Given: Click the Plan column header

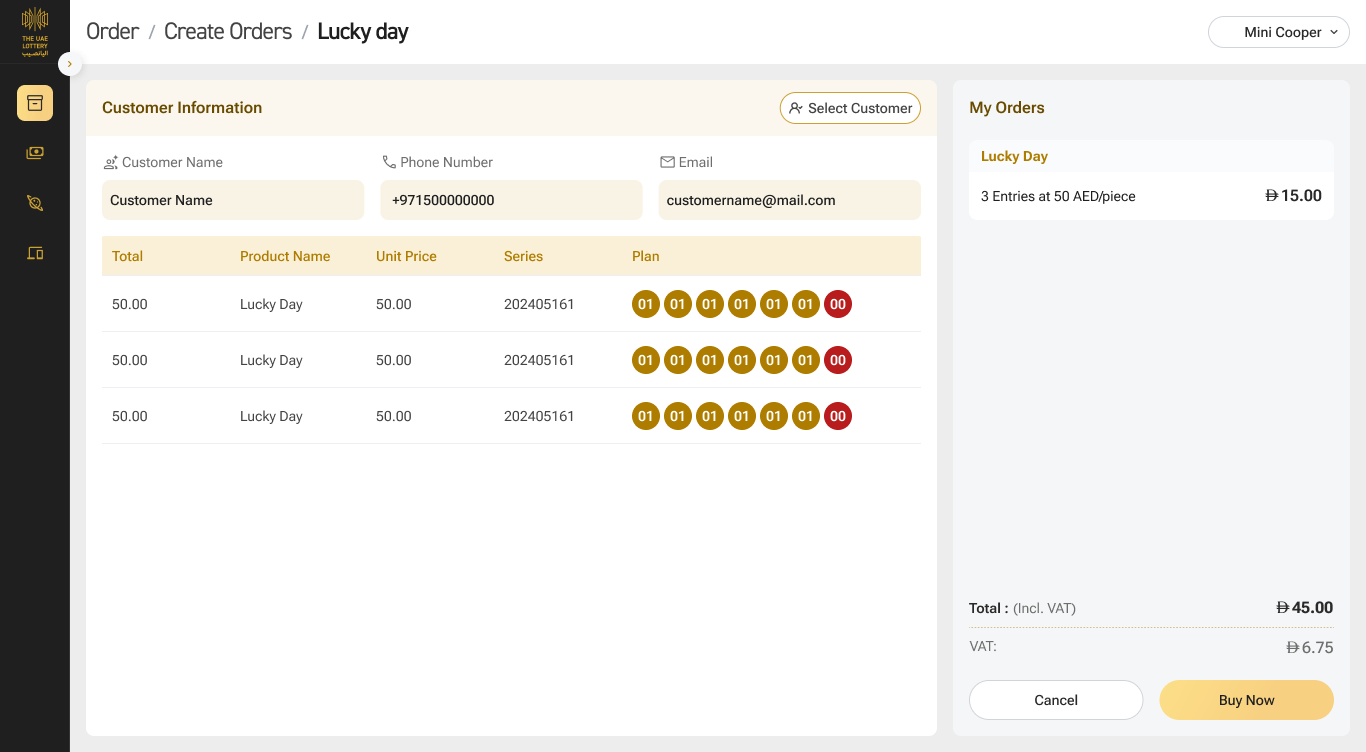Looking at the screenshot, I should [x=645, y=256].
